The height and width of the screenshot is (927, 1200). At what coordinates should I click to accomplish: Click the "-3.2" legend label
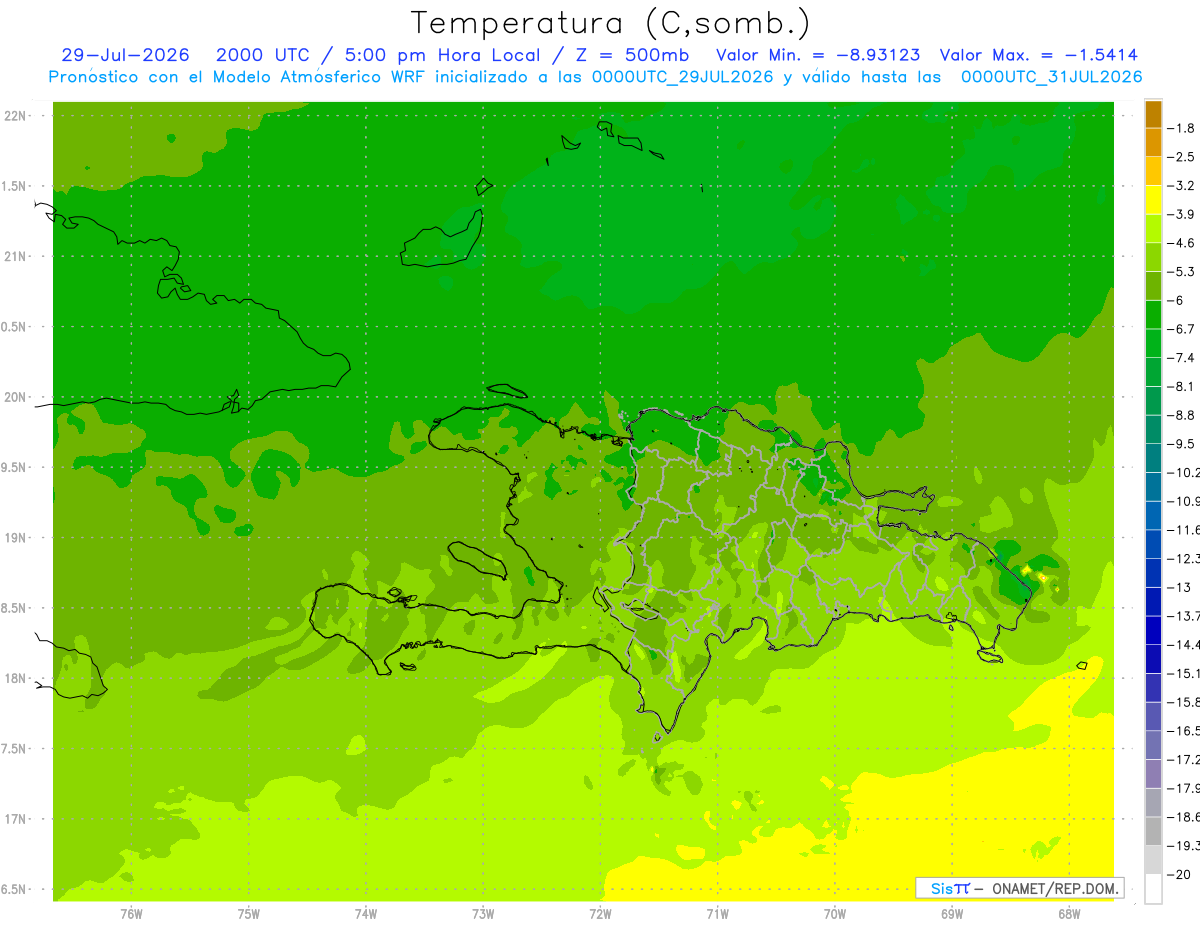(x=1182, y=186)
